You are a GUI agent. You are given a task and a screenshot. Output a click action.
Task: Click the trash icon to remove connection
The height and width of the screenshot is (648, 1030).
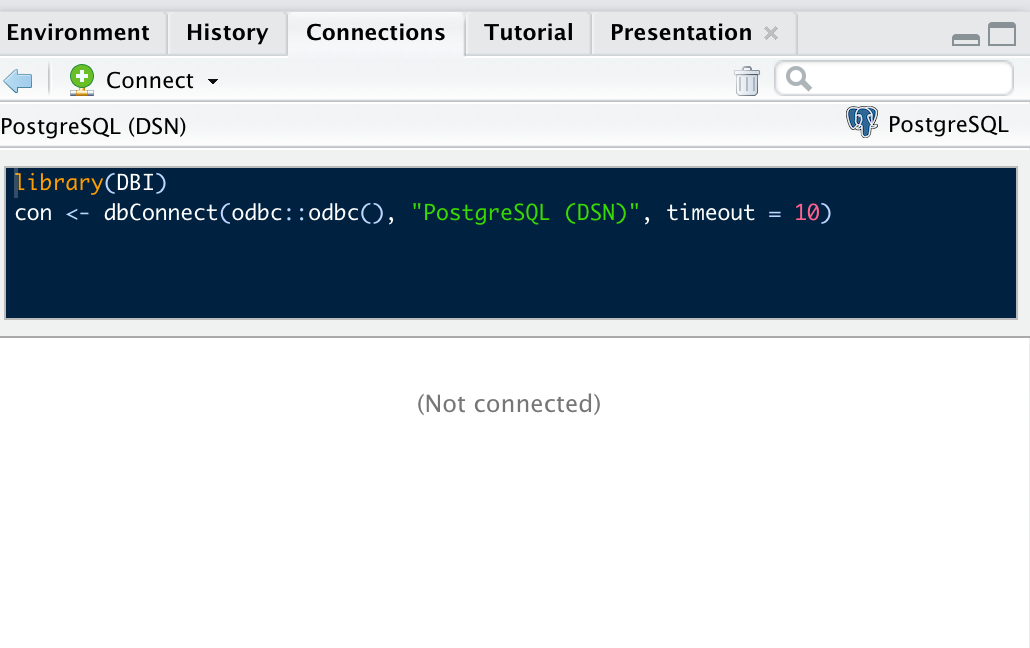coord(746,79)
